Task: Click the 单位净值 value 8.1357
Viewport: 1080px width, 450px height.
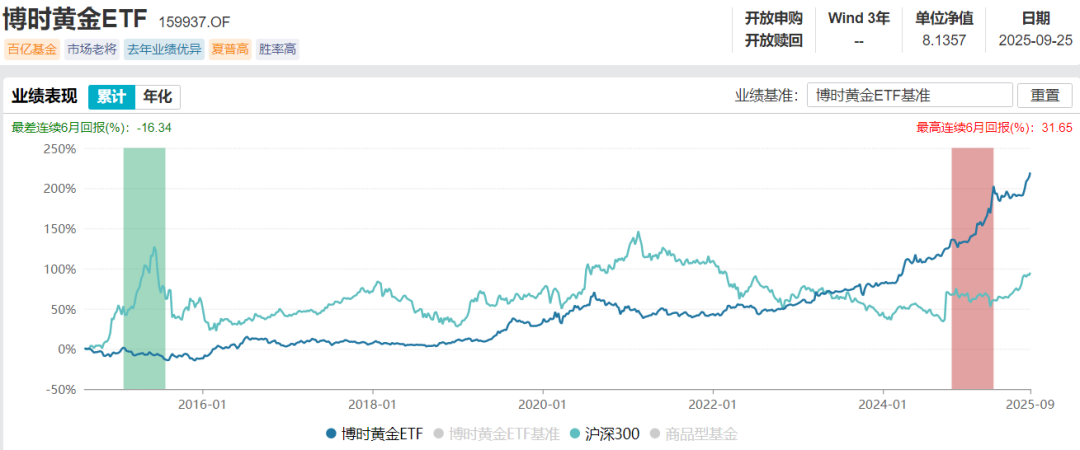Action: 944,40
